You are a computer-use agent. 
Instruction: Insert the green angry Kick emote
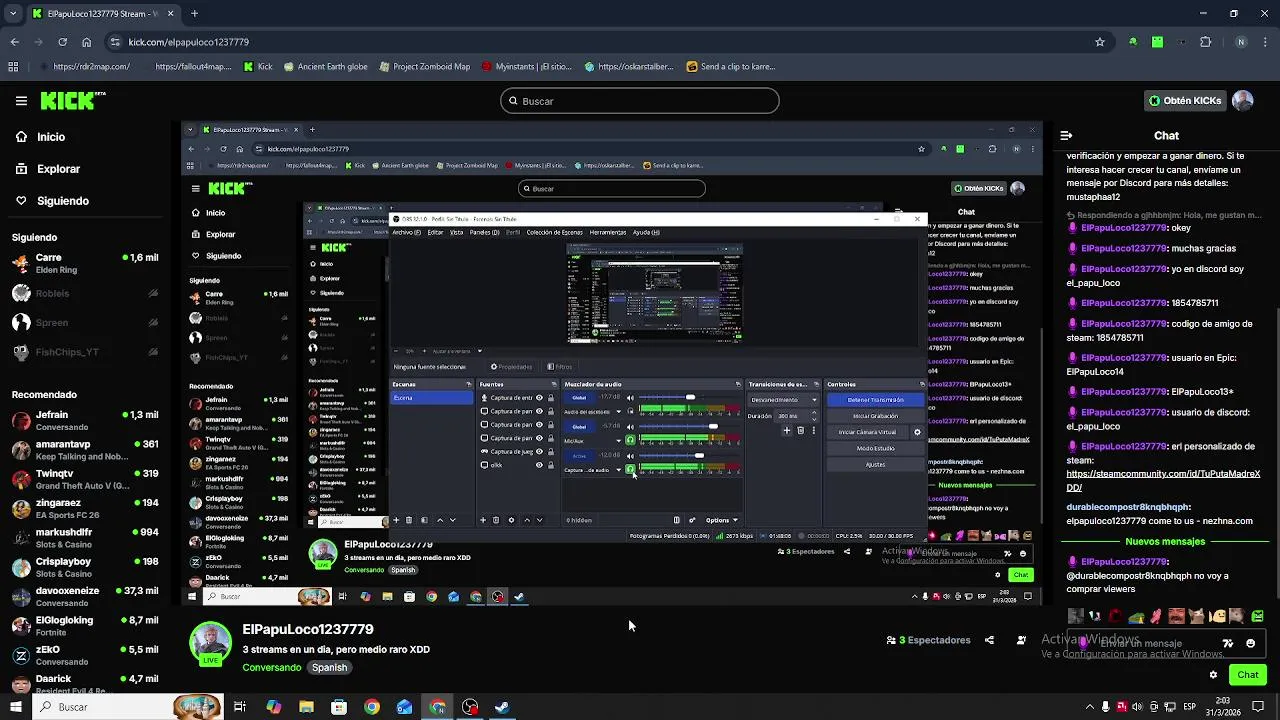pyautogui.click(x=1257, y=616)
